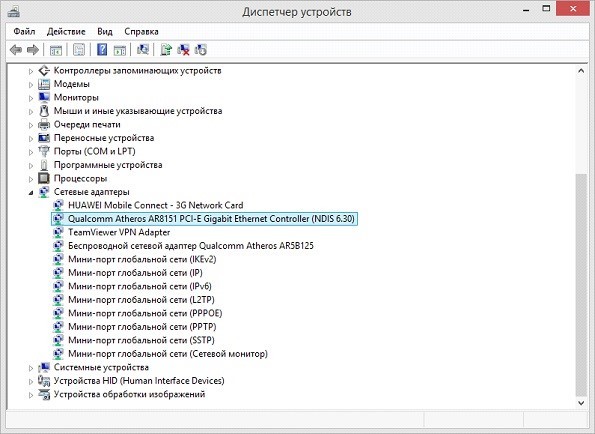Click the scrollbar up arrow
Viewport: 595px width, 434px height.
coord(581,71)
